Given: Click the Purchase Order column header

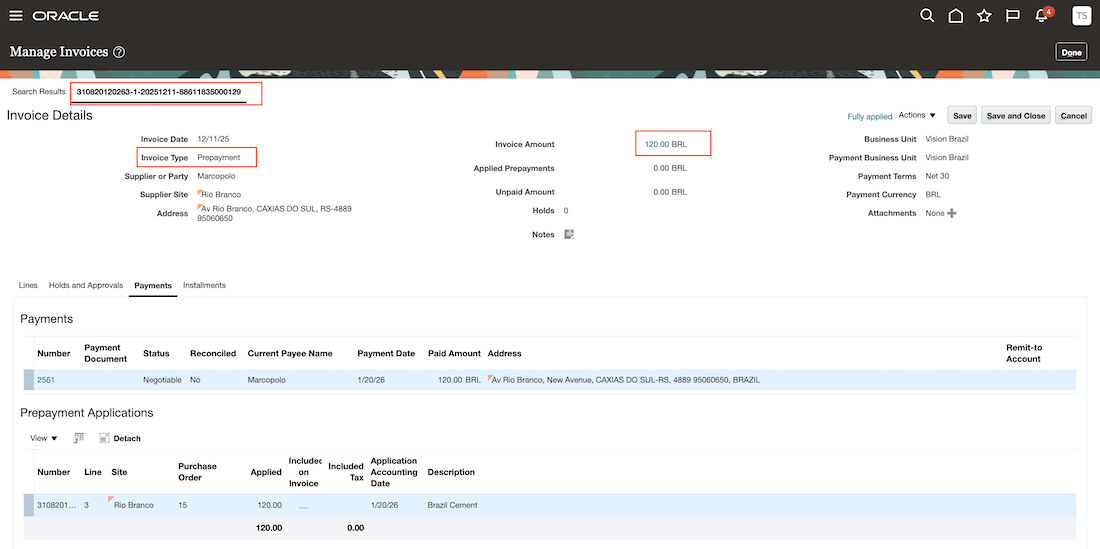Looking at the screenshot, I should [x=197, y=472].
